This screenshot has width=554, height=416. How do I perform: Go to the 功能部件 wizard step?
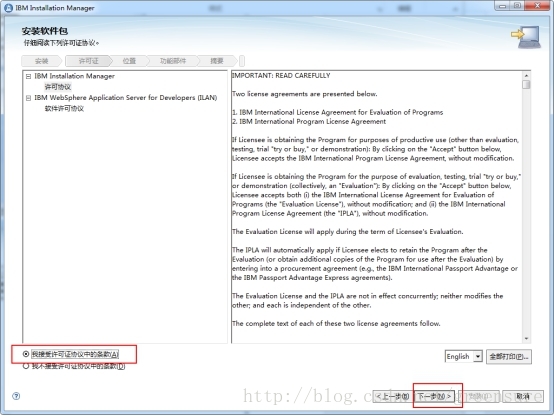point(173,61)
